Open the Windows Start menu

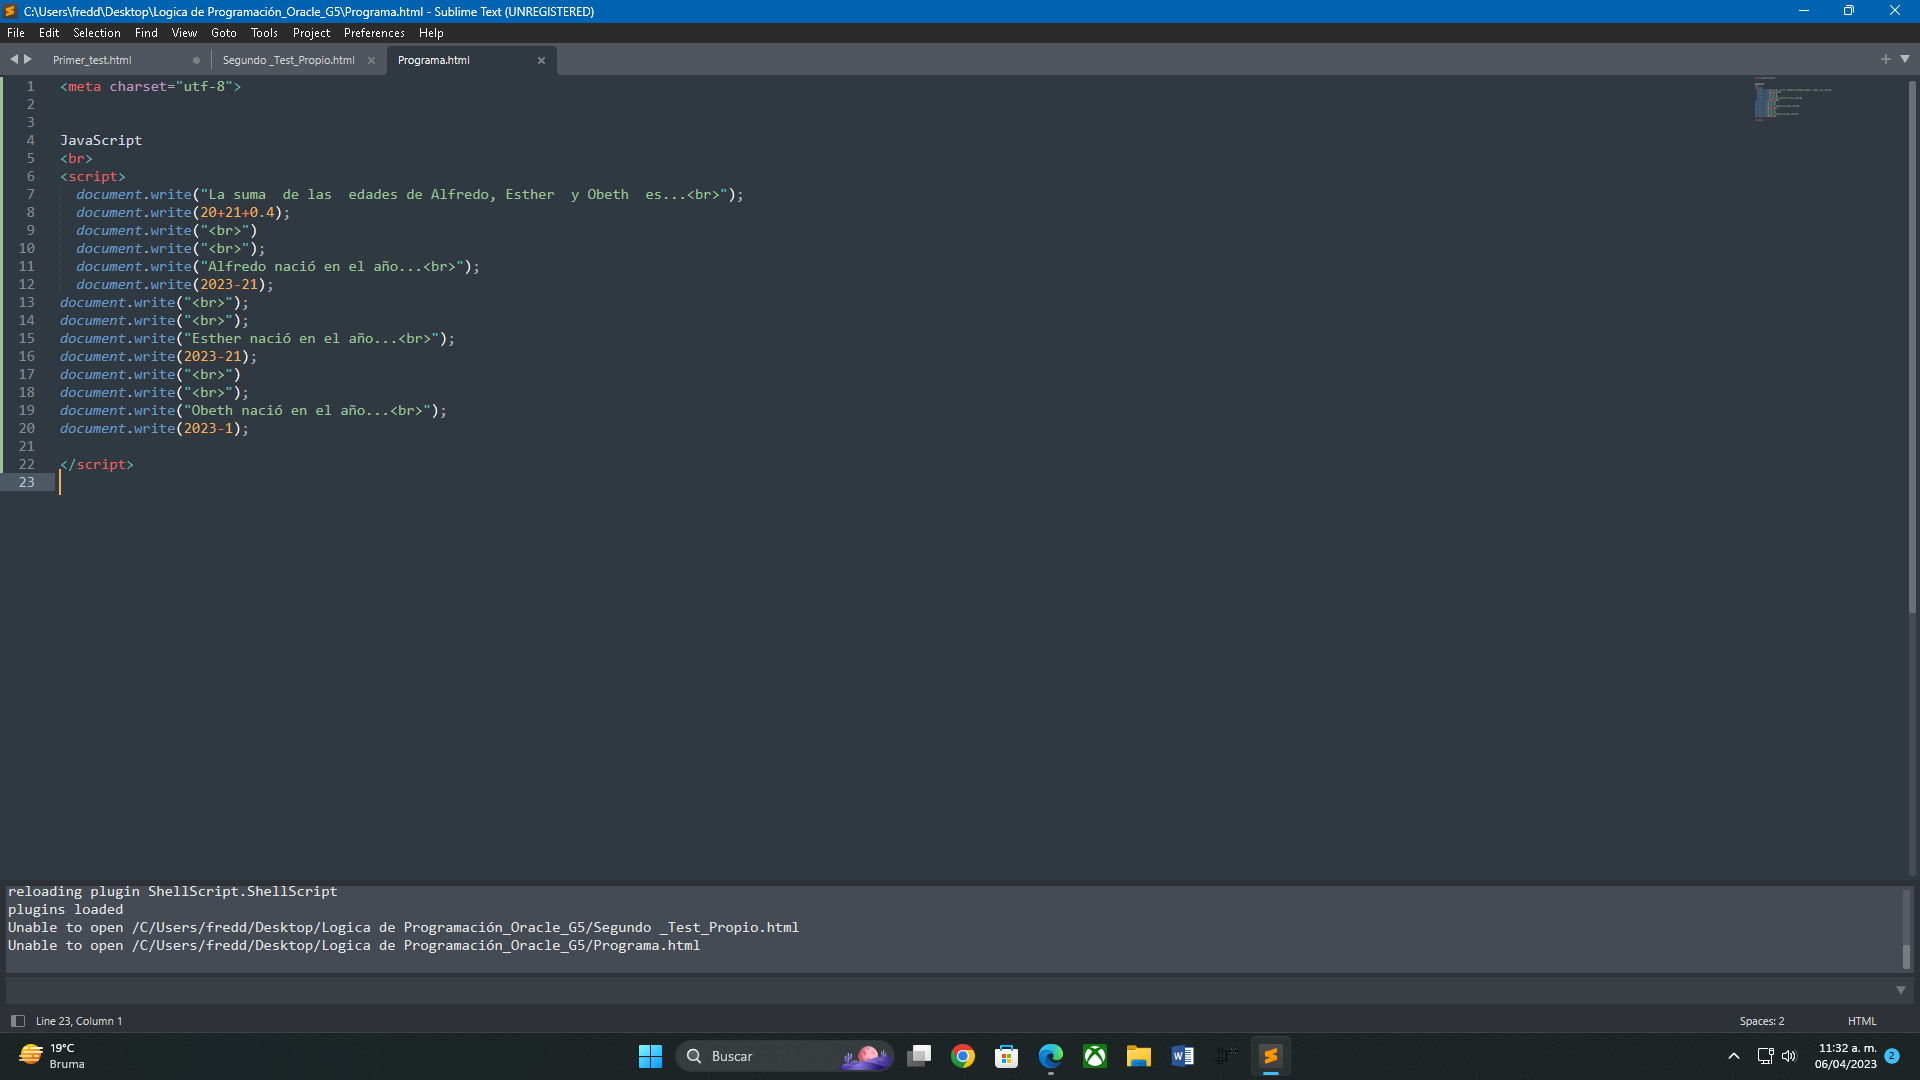coord(650,1056)
